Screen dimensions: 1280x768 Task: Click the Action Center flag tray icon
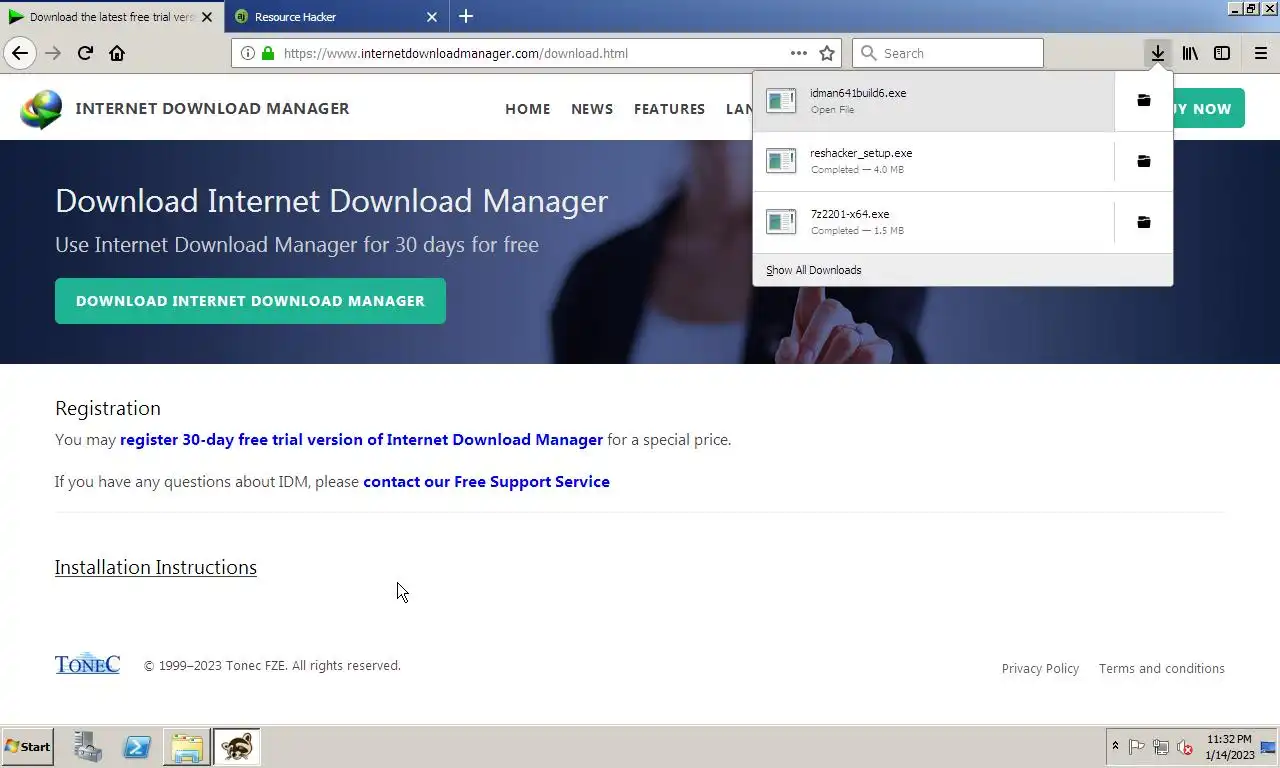point(1137,747)
